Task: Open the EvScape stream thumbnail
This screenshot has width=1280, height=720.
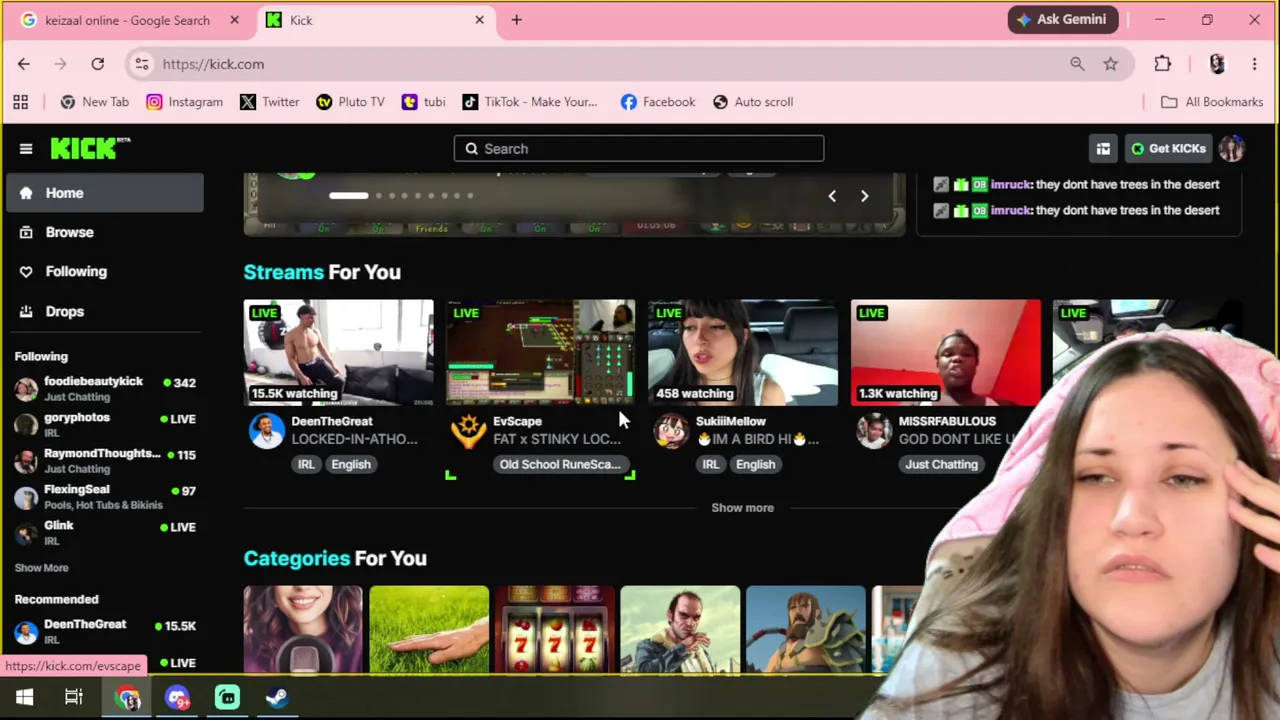Action: tap(541, 353)
